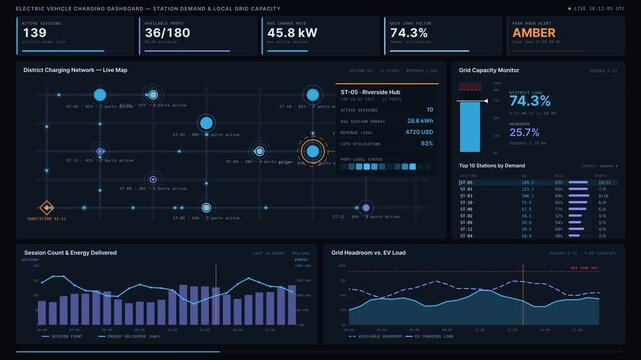This screenshot has width=641, height=360.
Task: Open the Active Sessions 139 card
Action: (x=75, y=36)
